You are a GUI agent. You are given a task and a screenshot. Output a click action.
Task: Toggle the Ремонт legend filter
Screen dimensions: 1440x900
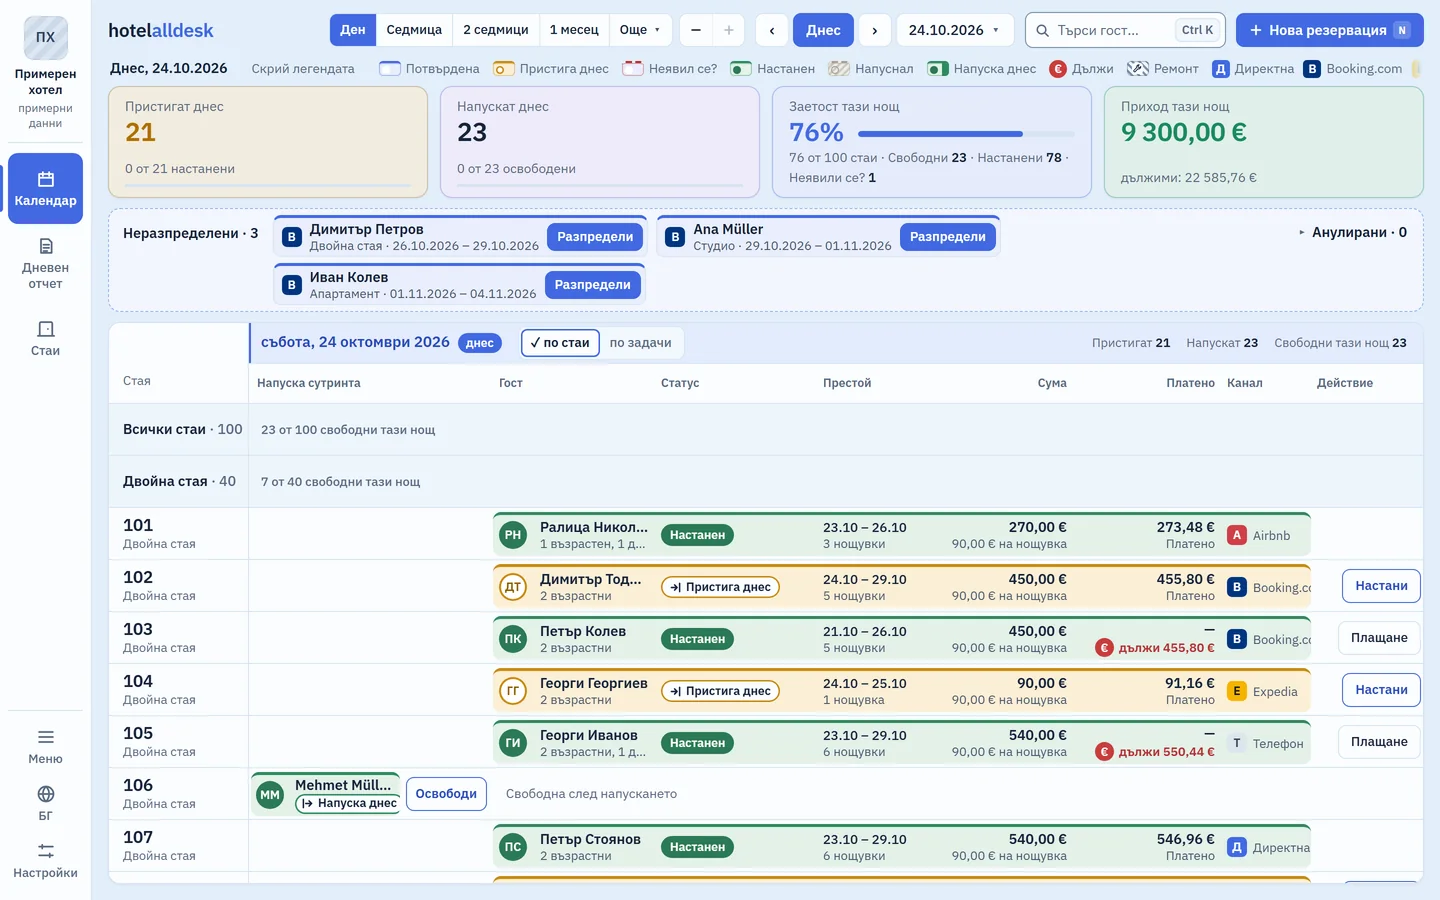(1162, 69)
